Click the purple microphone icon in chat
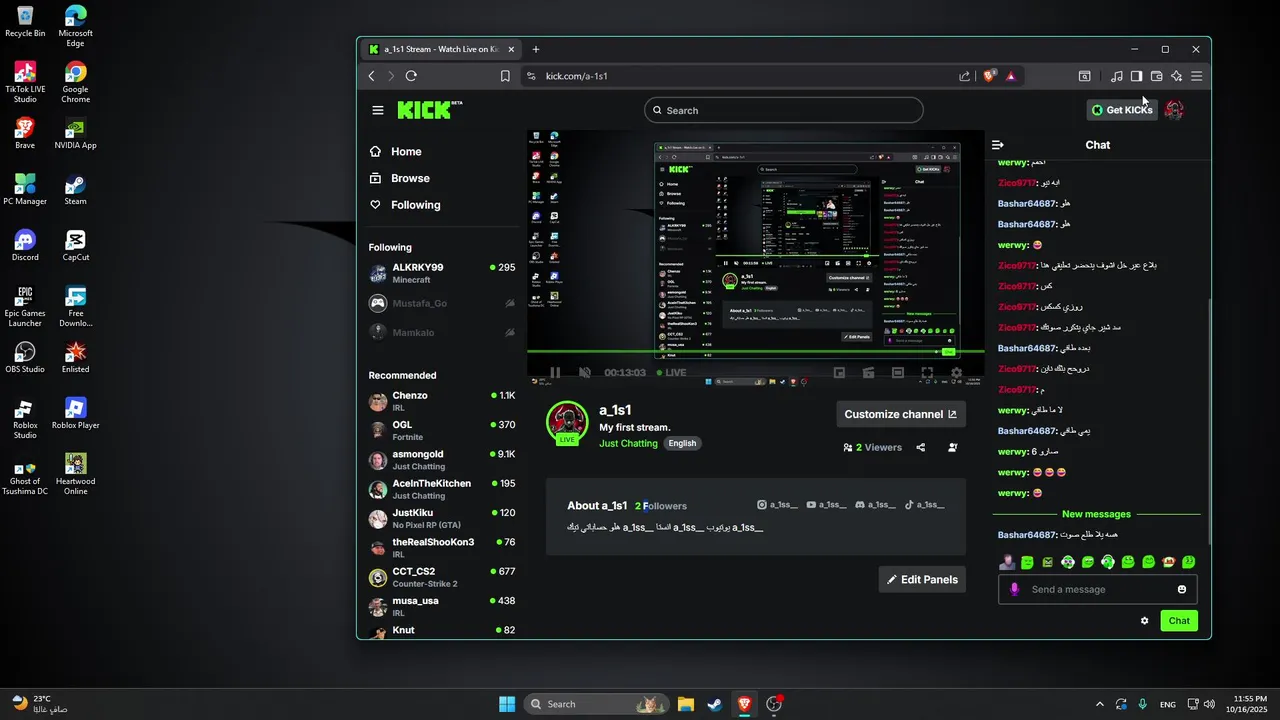 [x=1014, y=590]
